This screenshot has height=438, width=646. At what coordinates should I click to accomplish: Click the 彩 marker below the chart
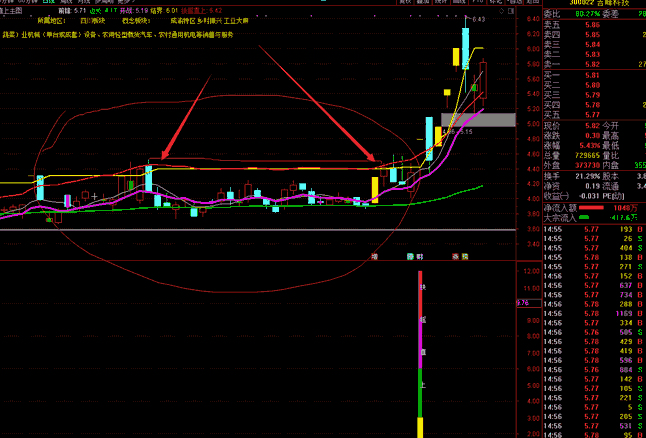420,256
